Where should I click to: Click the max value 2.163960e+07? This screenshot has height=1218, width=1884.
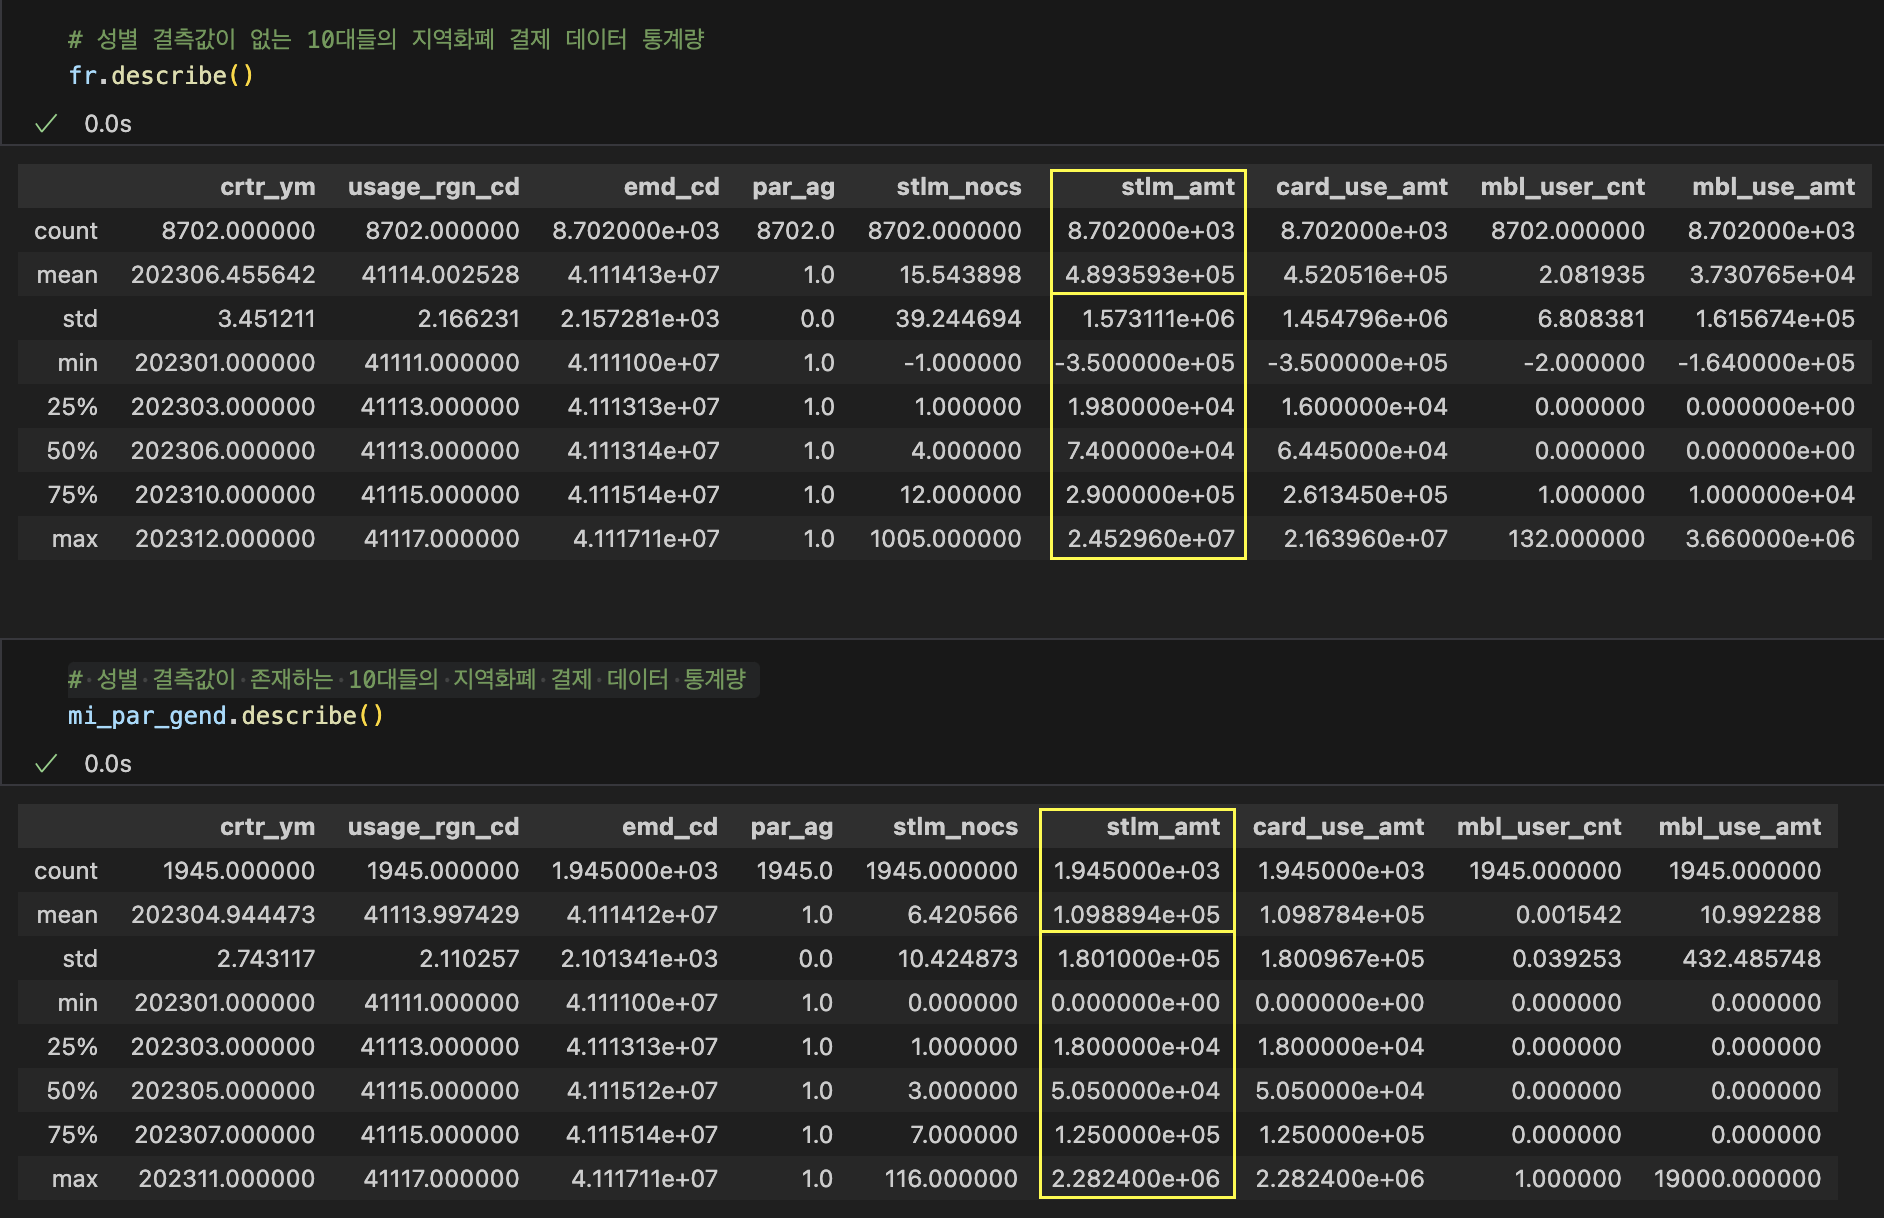click(x=1366, y=539)
